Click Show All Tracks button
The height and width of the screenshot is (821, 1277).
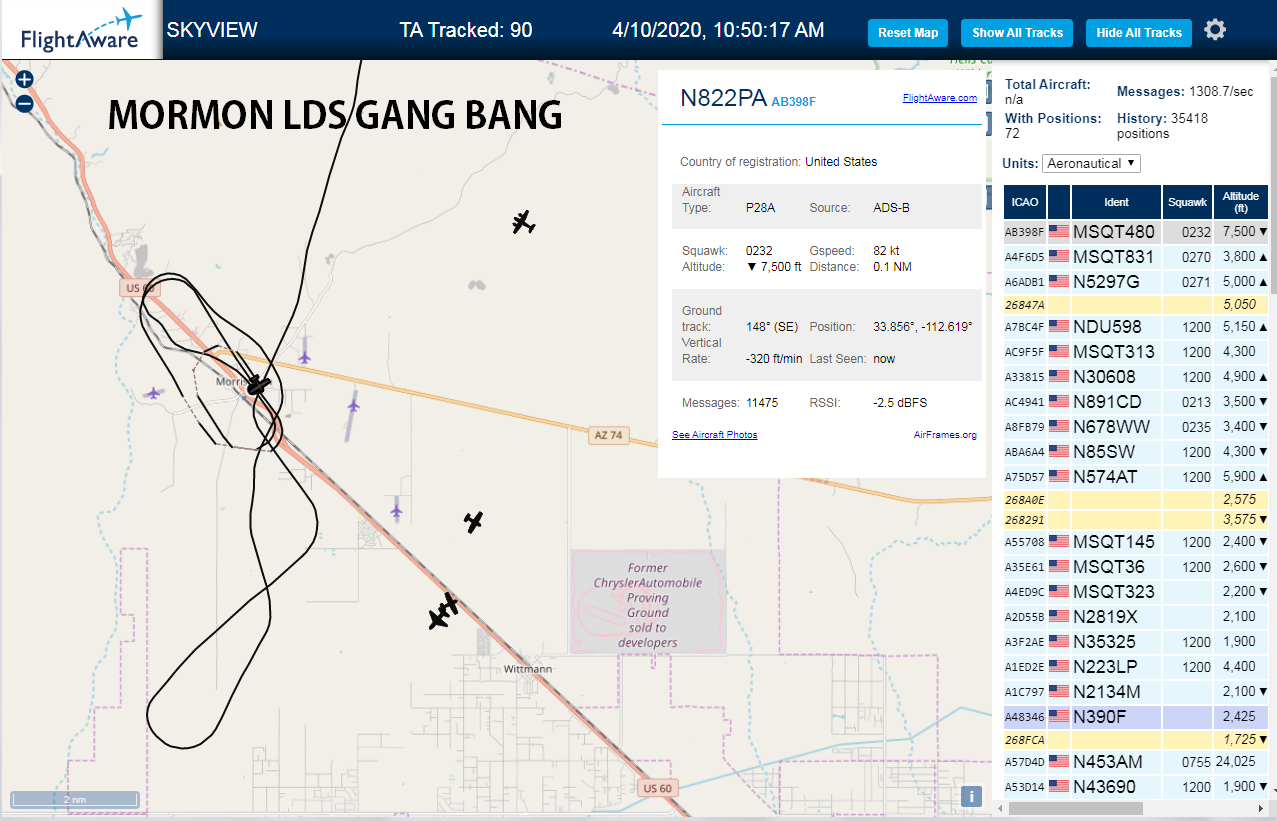1017,33
